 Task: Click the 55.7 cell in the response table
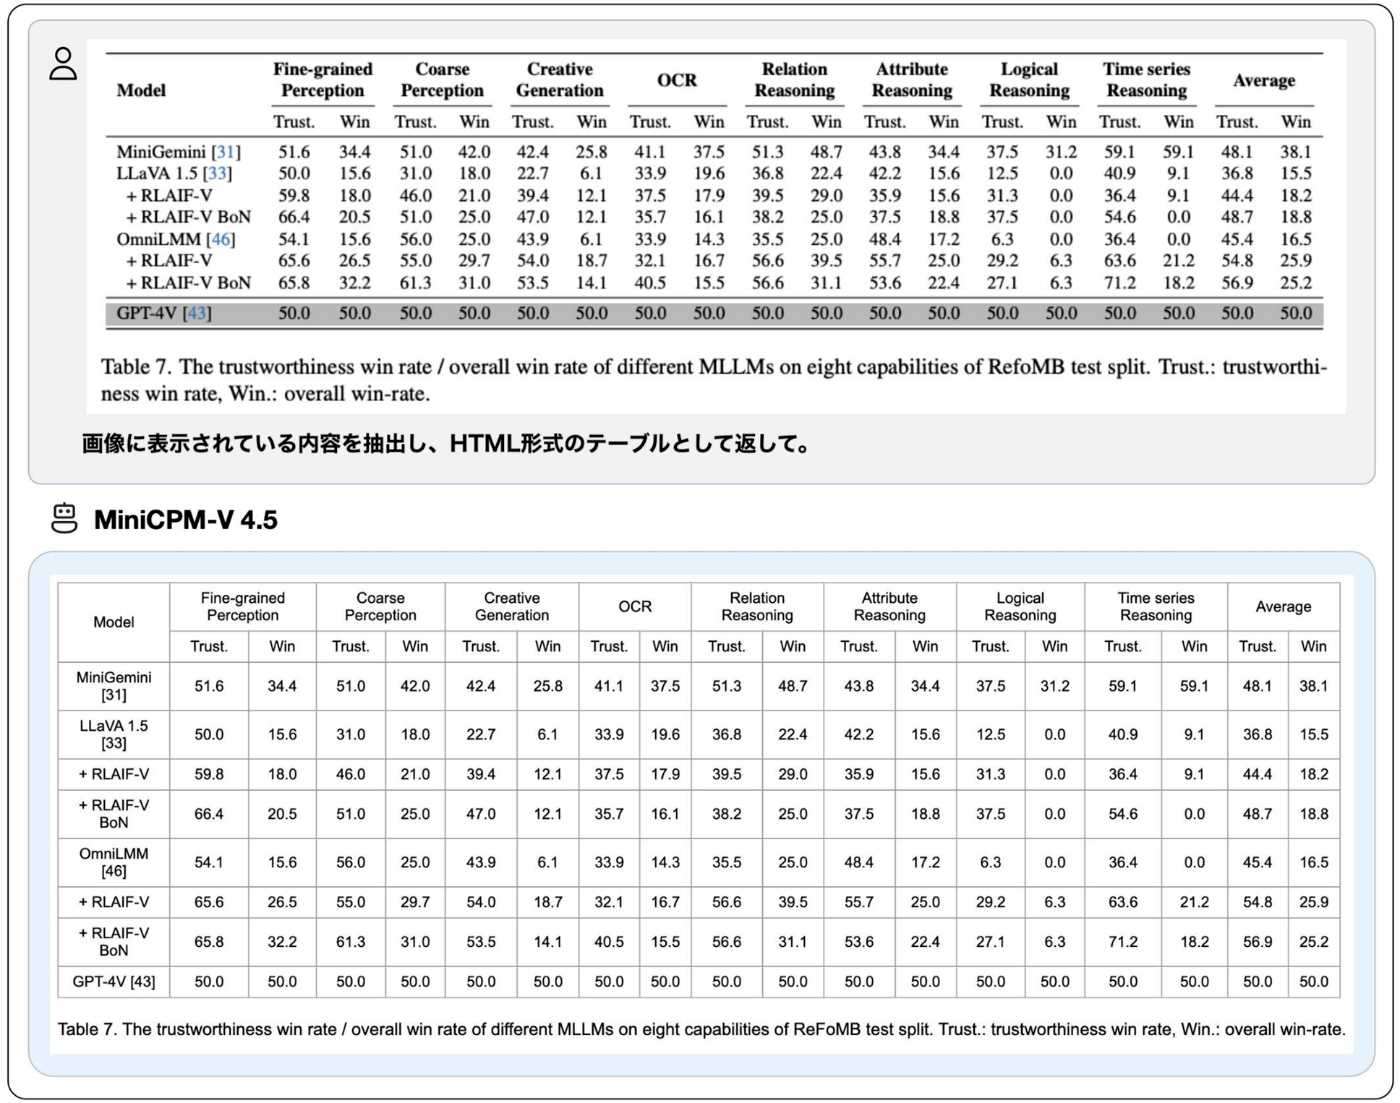pos(859,902)
